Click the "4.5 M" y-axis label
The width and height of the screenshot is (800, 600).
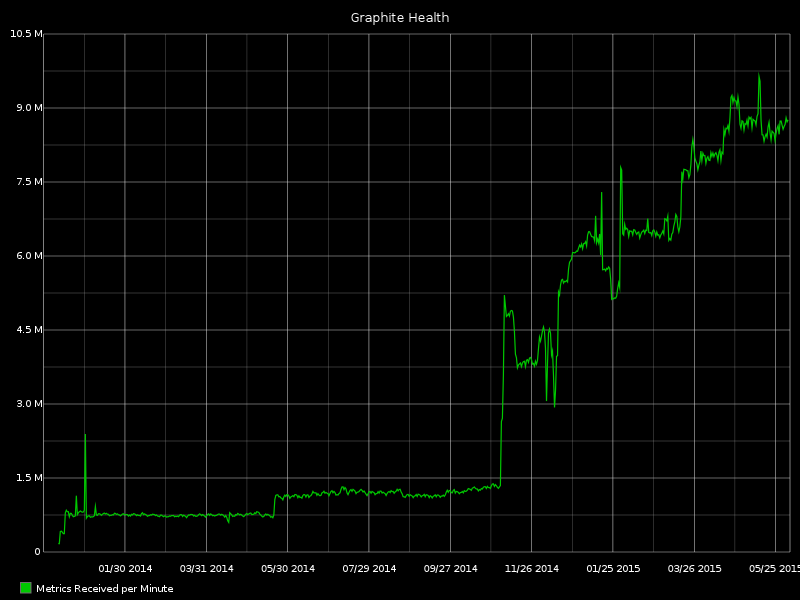30,330
